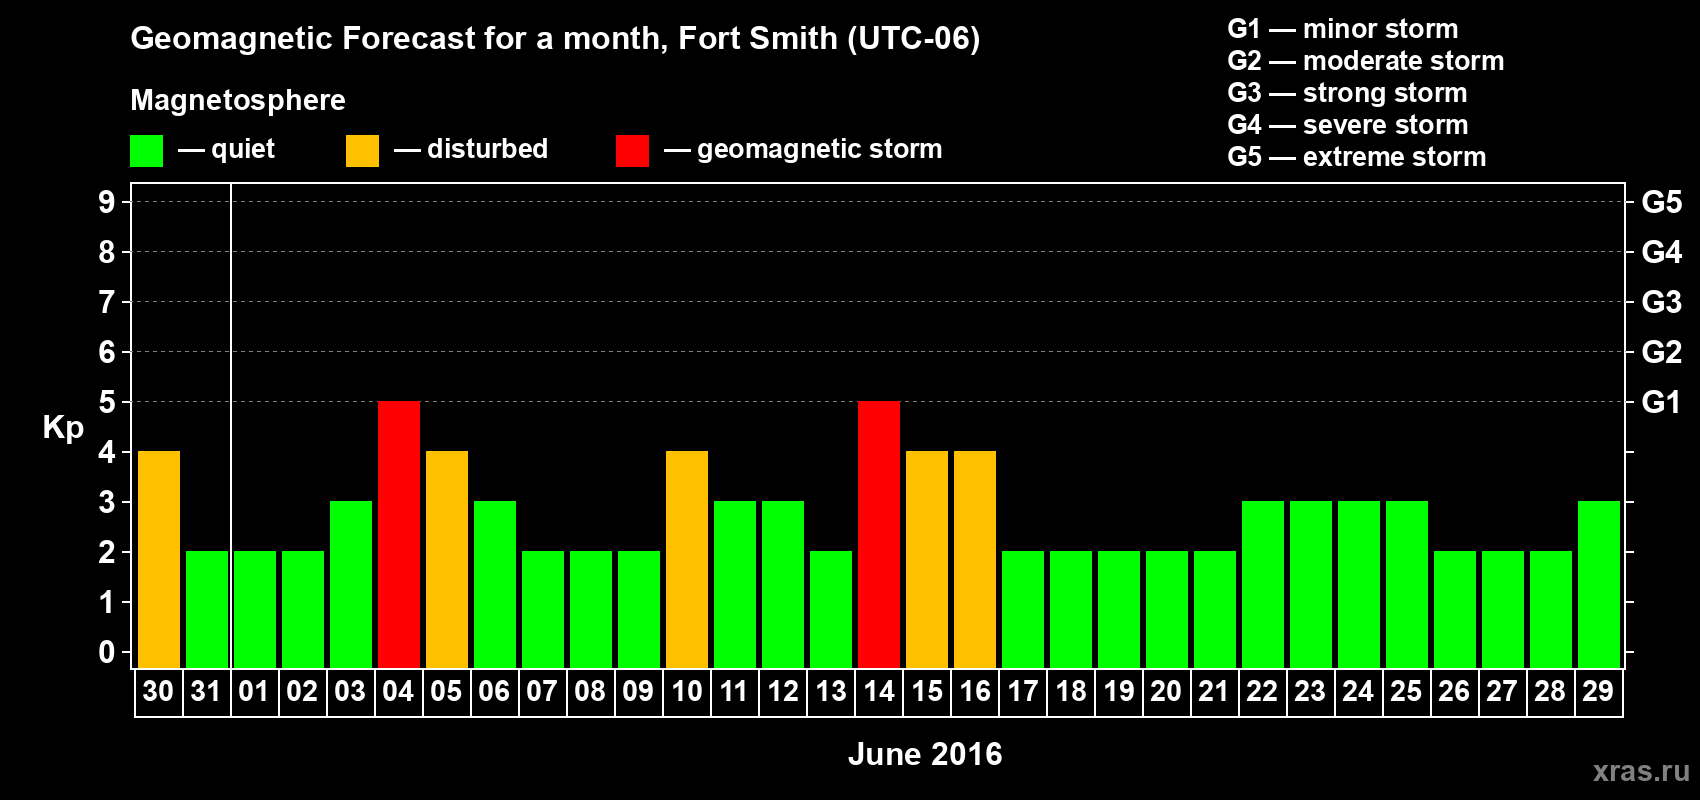This screenshot has height=800, width=1700.
Task: Click the G5 label on right axis
Action: click(x=1662, y=202)
